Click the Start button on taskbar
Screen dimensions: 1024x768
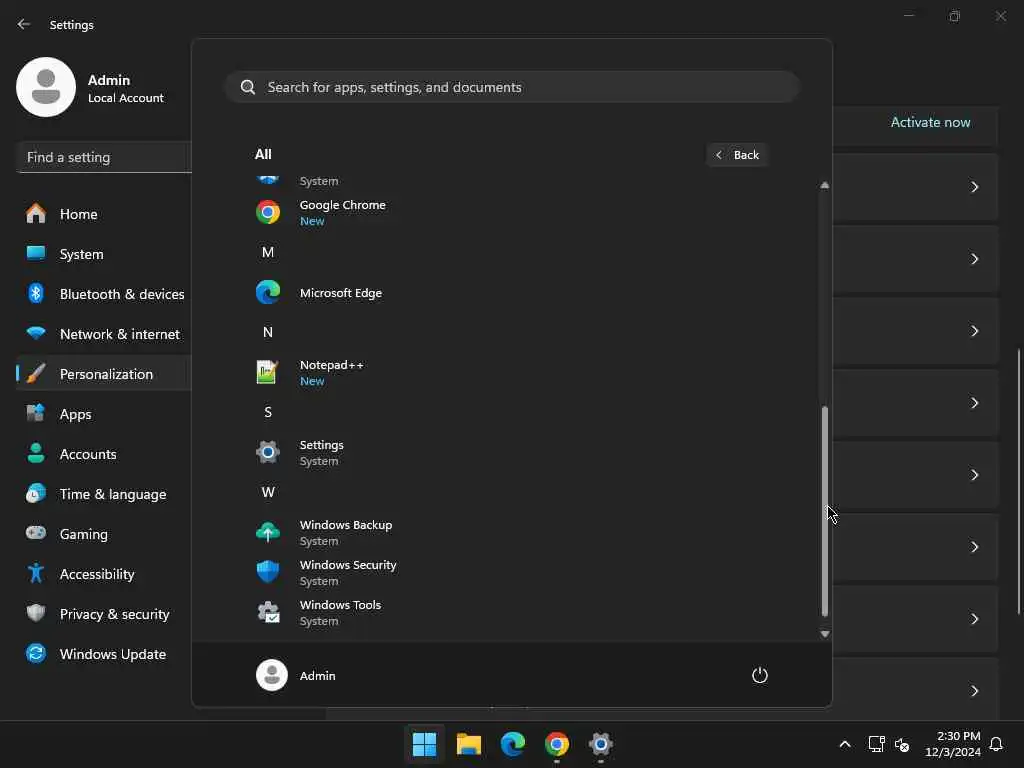pyautogui.click(x=424, y=744)
